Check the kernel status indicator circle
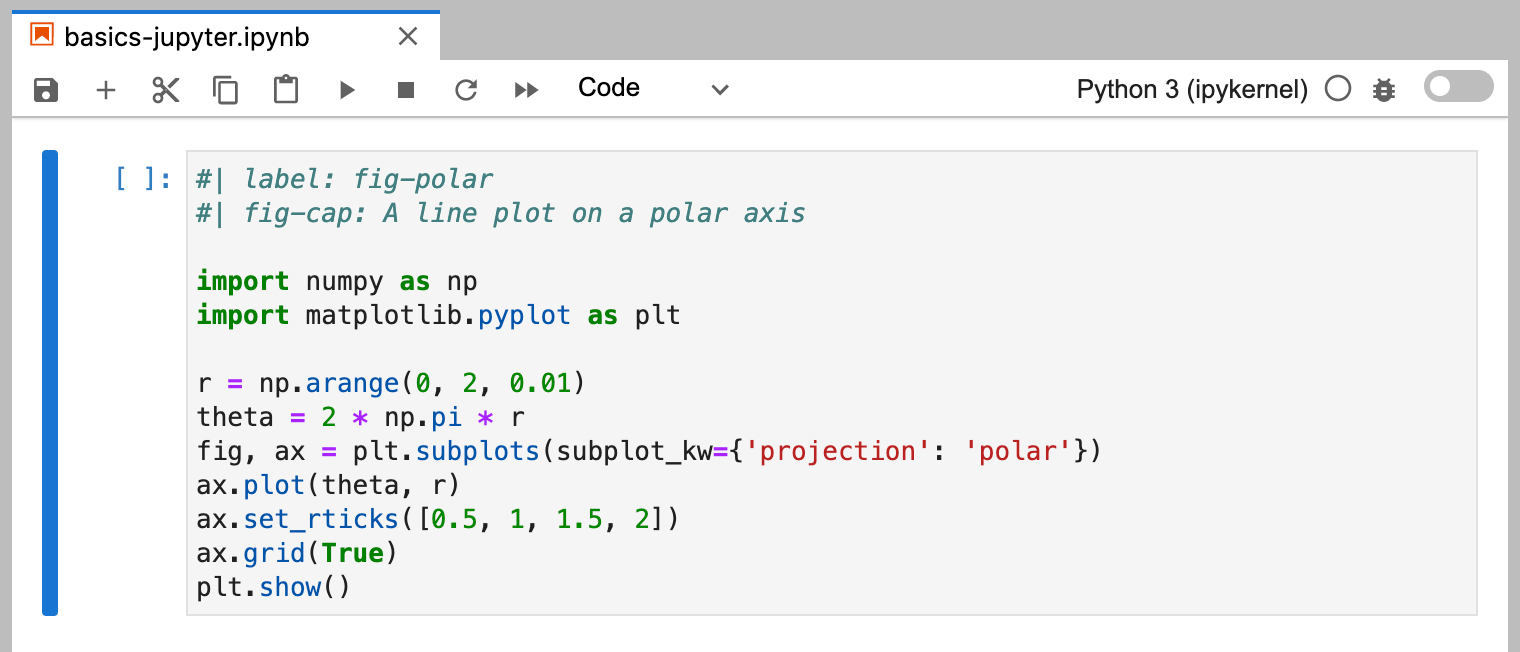Screen dimensions: 1520x652 (1337, 88)
